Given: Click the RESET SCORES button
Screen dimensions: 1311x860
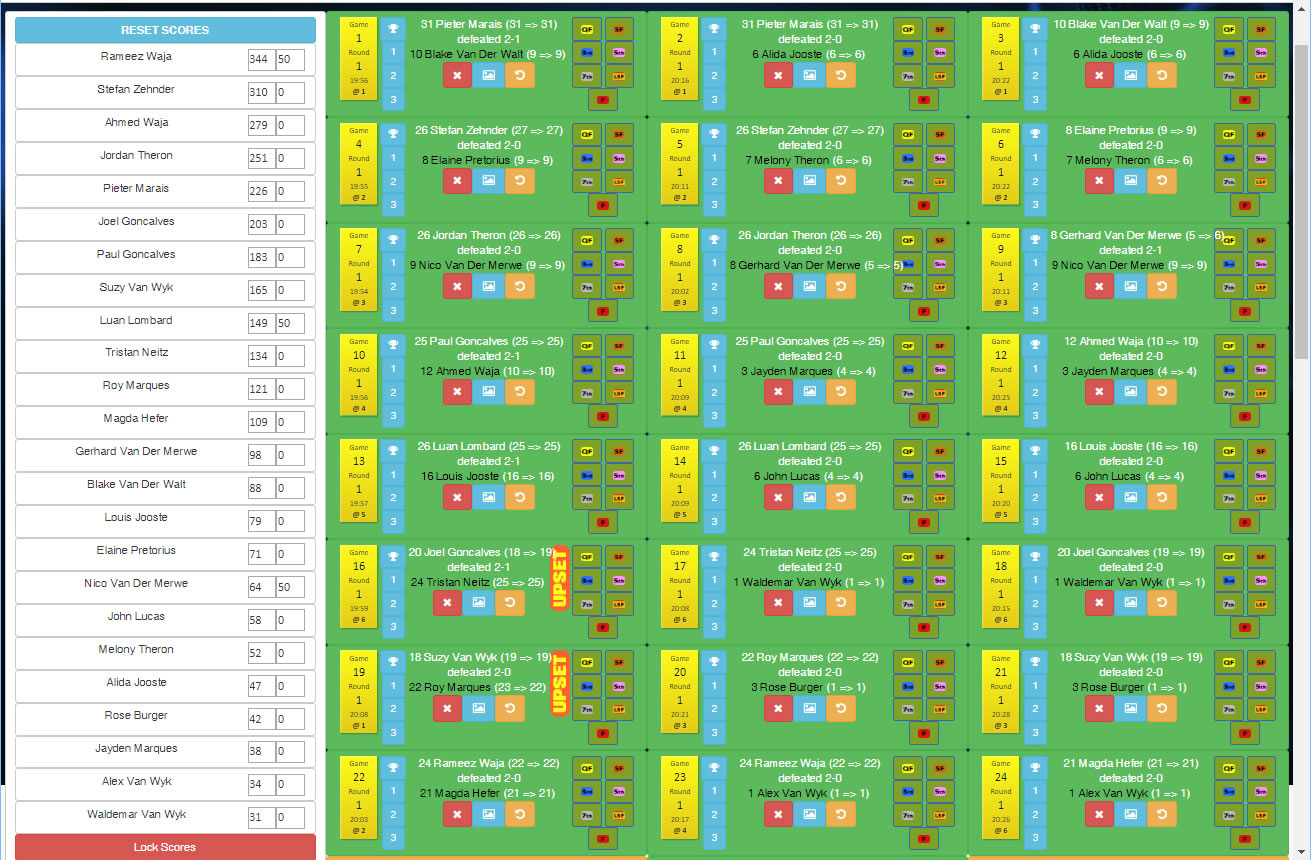Looking at the screenshot, I should tap(164, 30).
